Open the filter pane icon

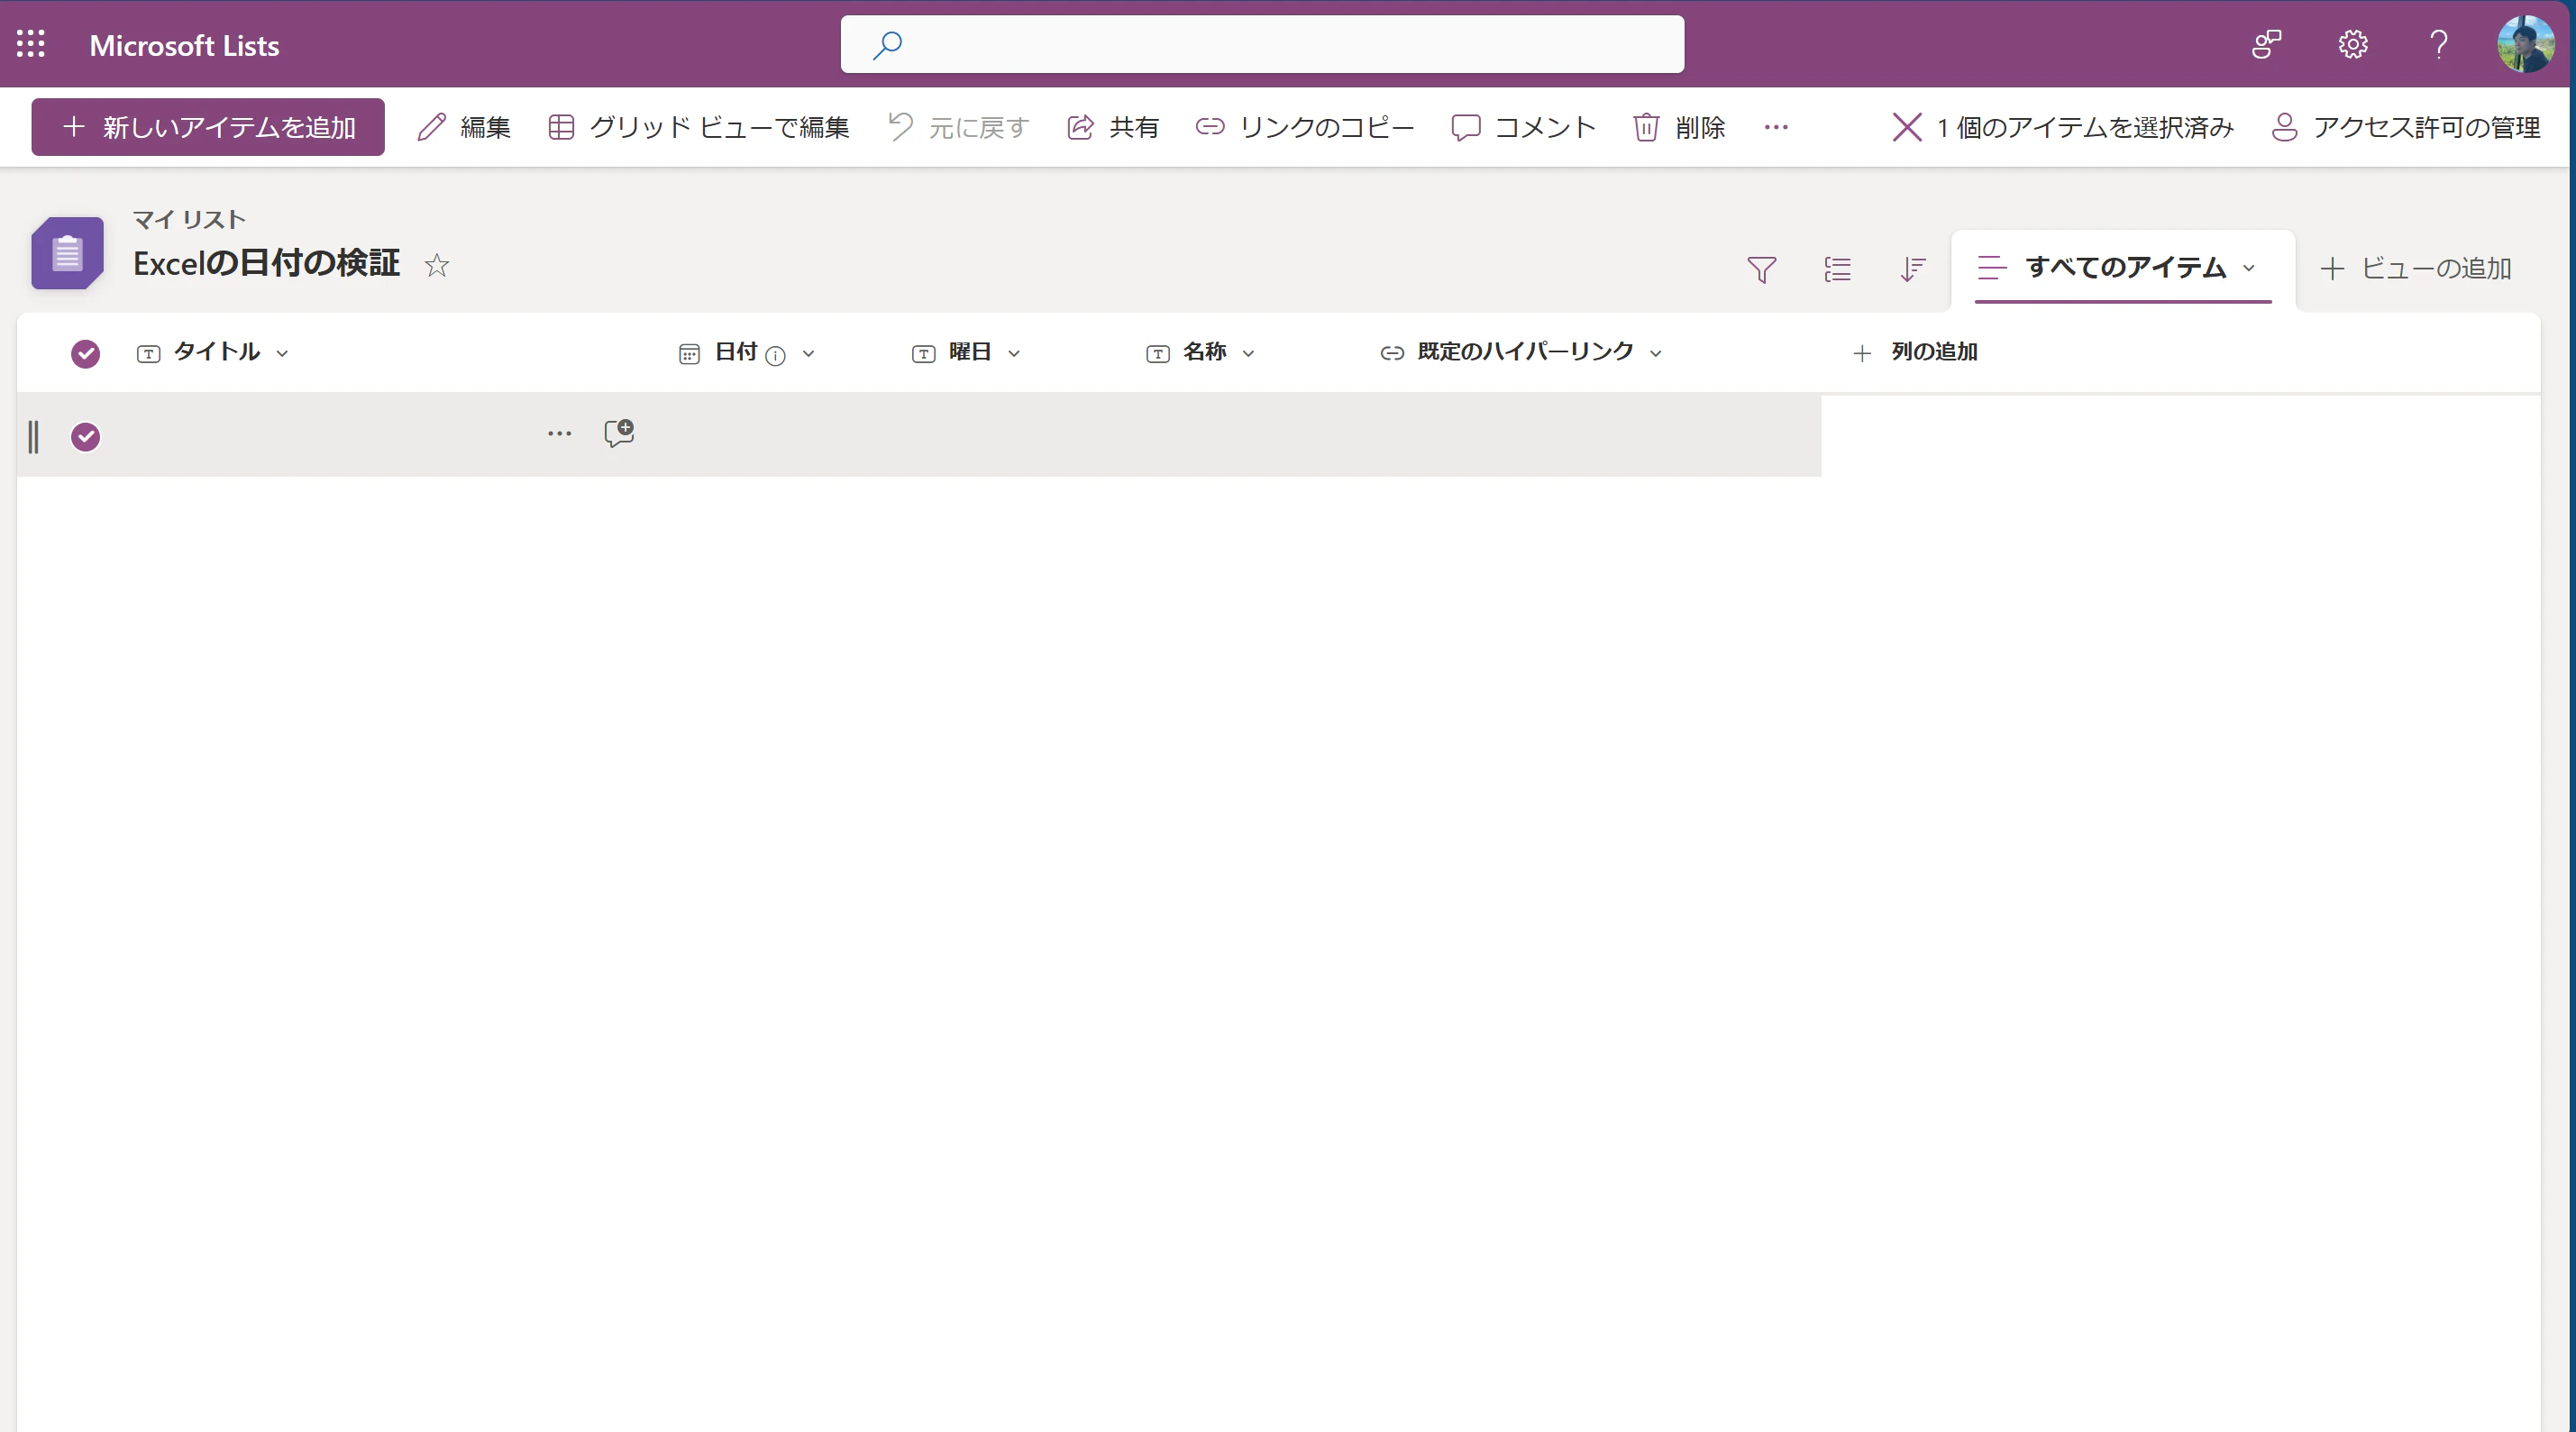[x=1761, y=269]
